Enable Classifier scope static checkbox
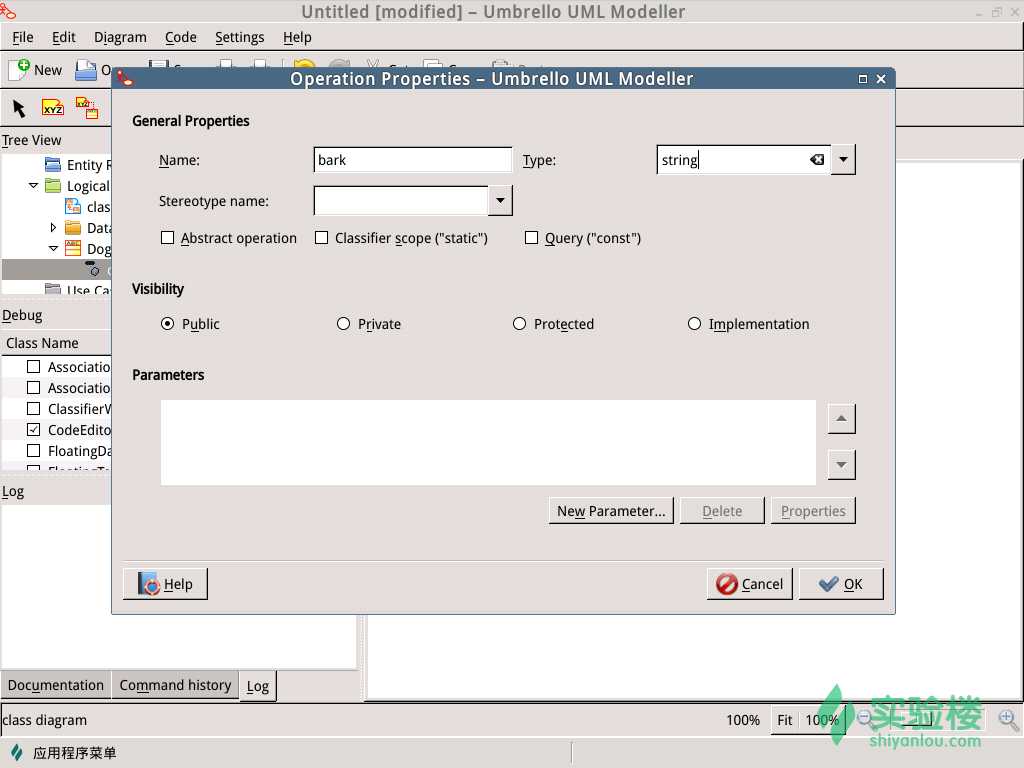 (321, 238)
